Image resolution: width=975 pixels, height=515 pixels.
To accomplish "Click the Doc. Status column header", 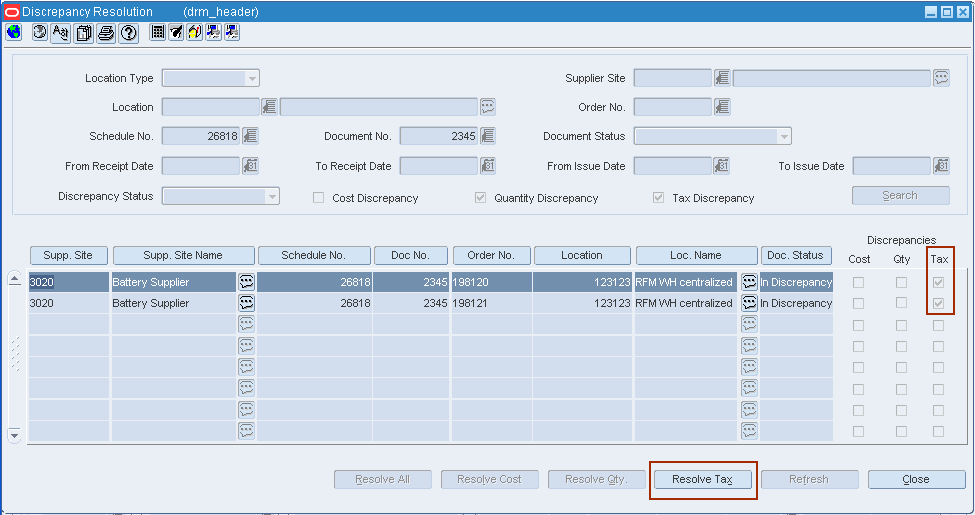I will [x=796, y=255].
